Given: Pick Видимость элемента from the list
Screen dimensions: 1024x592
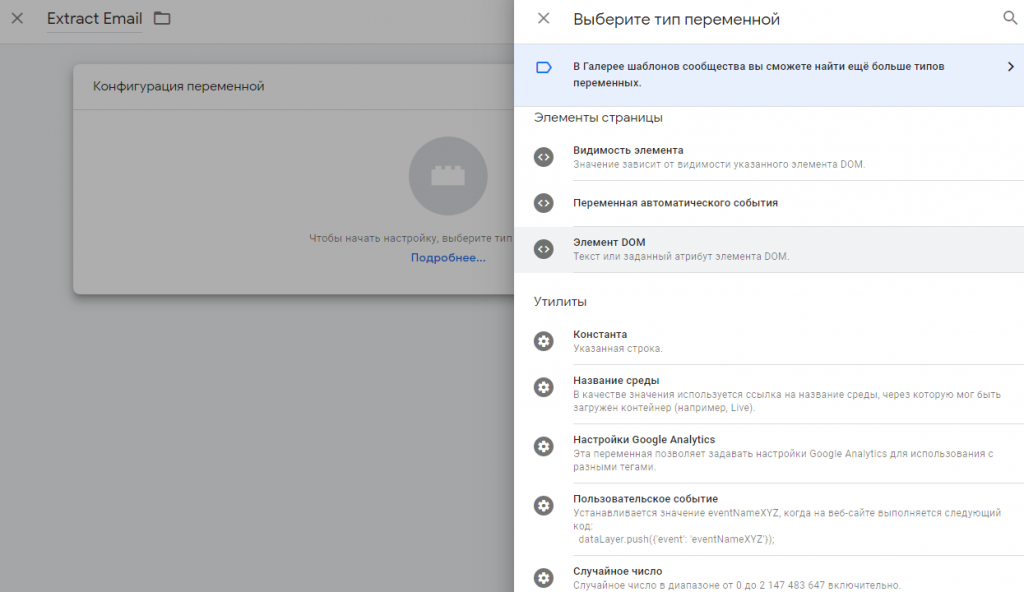Looking at the screenshot, I should [628, 150].
